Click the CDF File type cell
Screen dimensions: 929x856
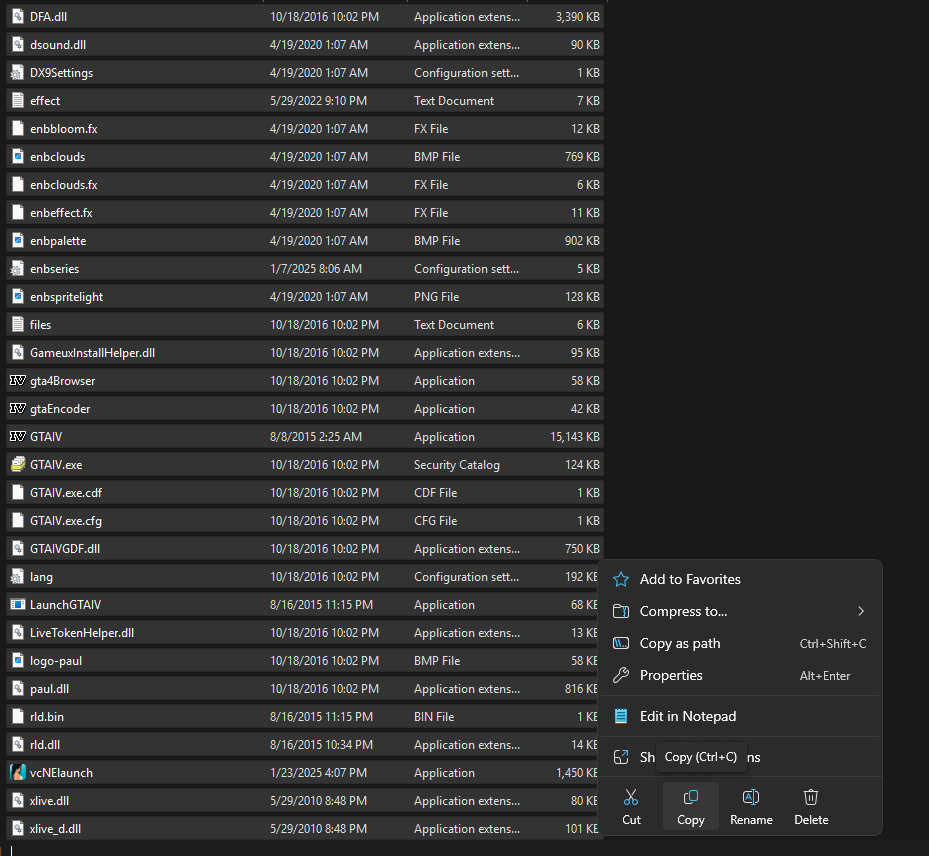click(x=435, y=493)
